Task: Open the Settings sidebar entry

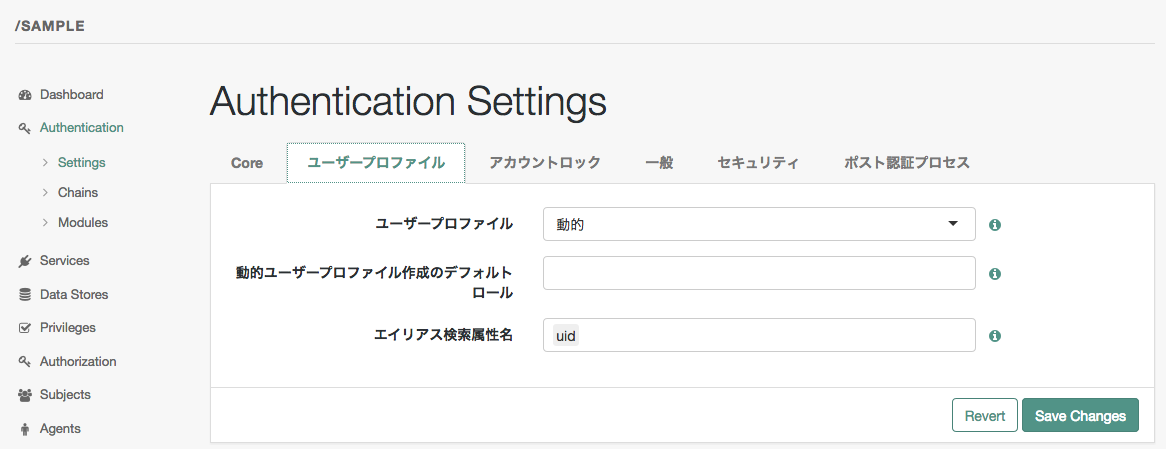Action: pos(81,162)
